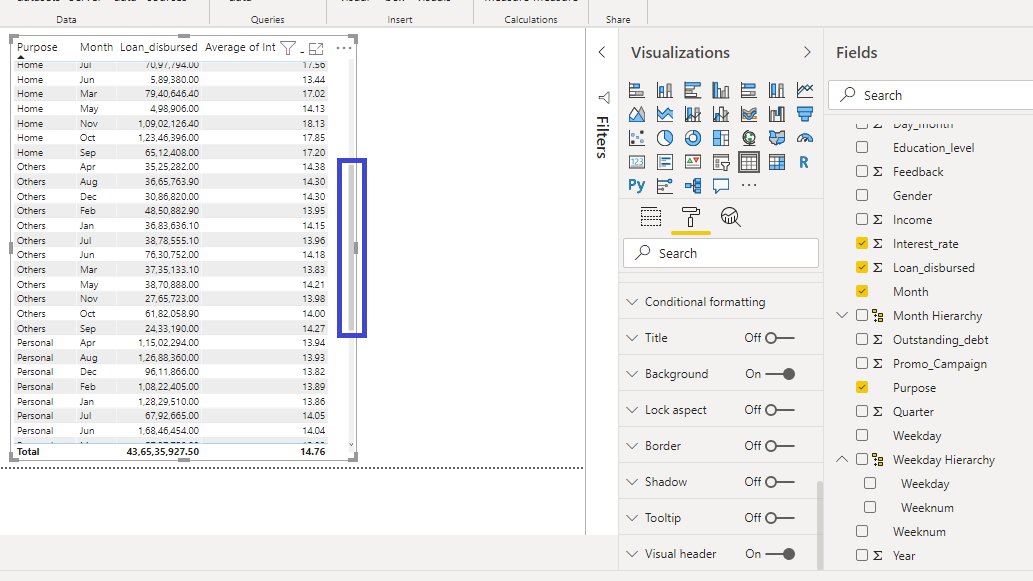
Task: Select the funnel chart visualization
Action: coord(804,114)
